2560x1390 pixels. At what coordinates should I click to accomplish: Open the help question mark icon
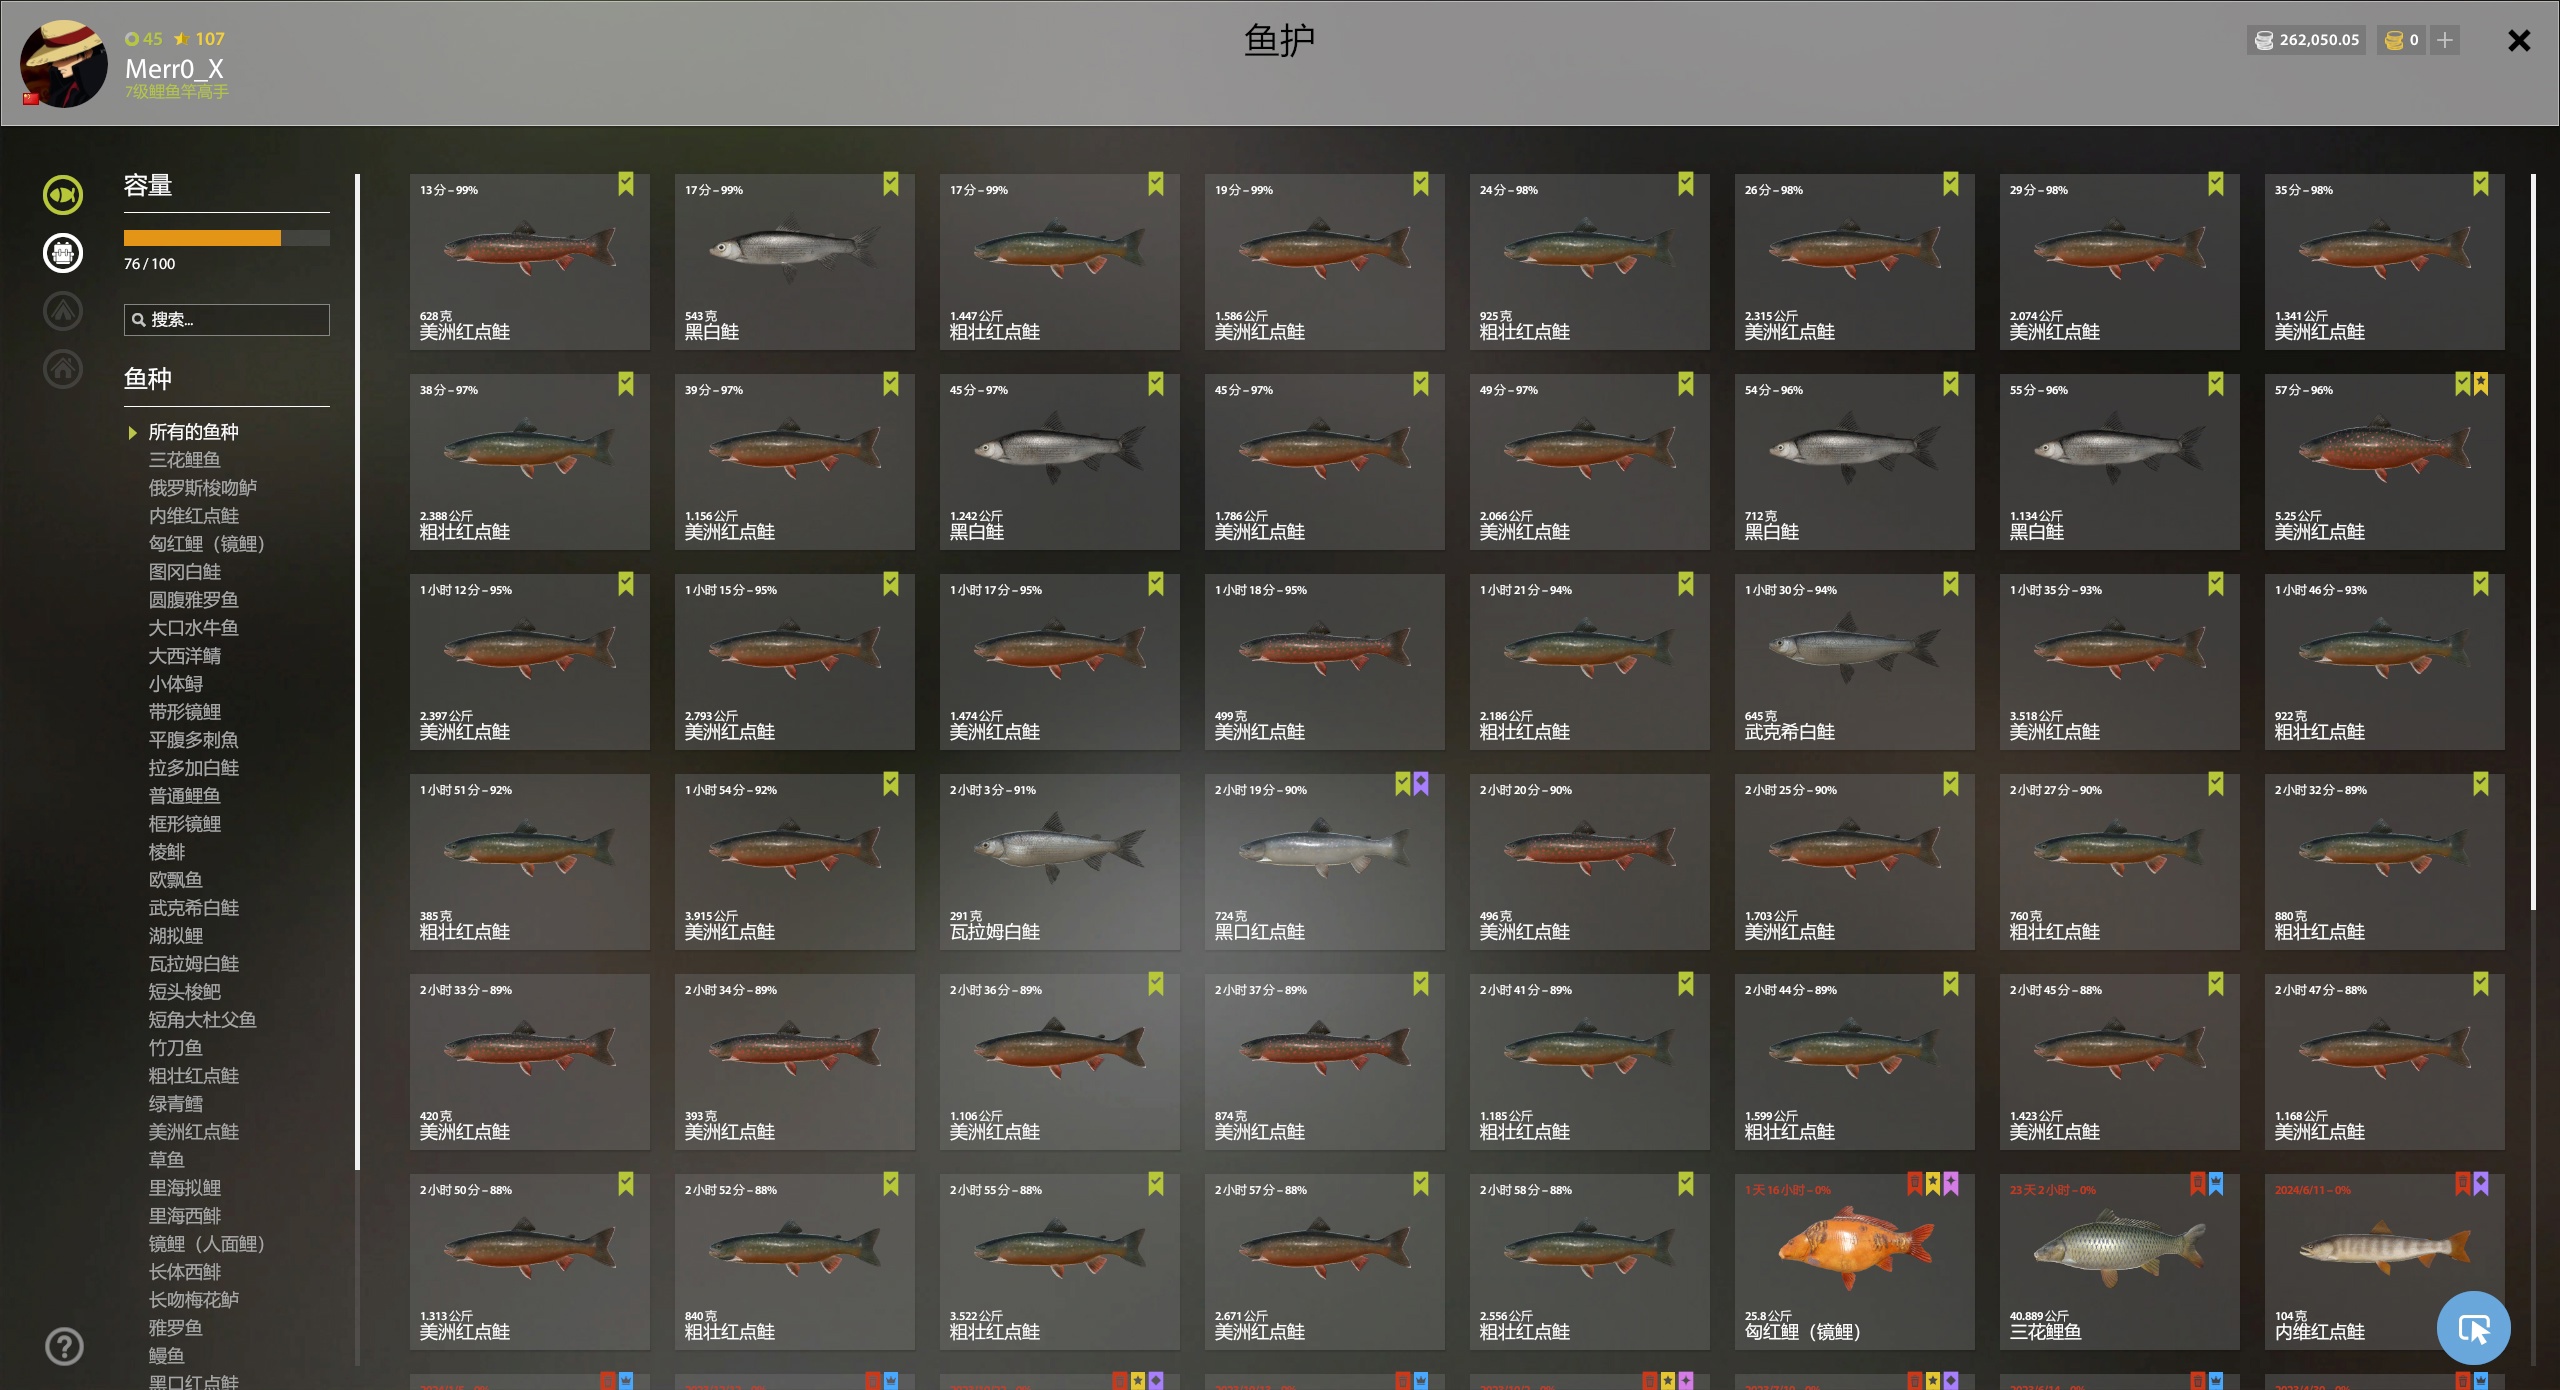pyautogui.click(x=64, y=1346)
